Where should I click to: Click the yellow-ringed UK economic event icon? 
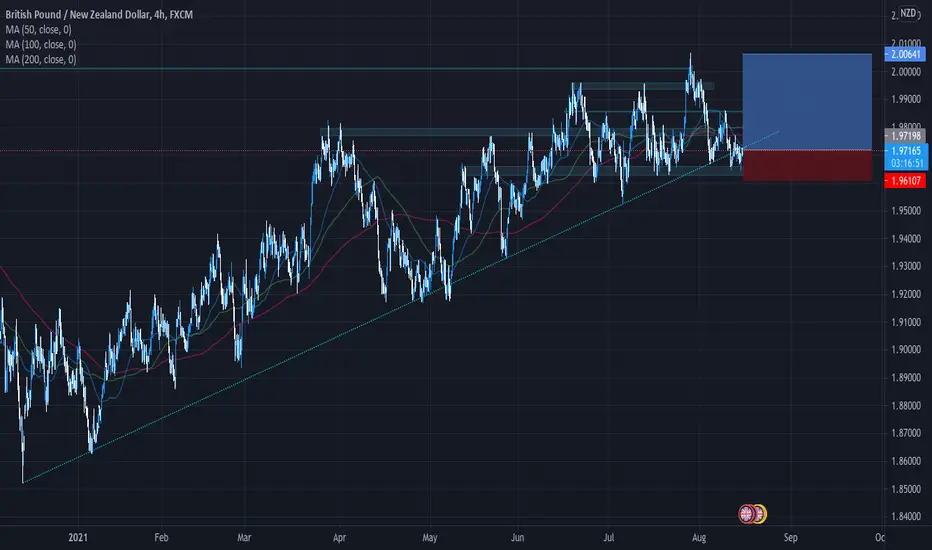pos(760,514)
